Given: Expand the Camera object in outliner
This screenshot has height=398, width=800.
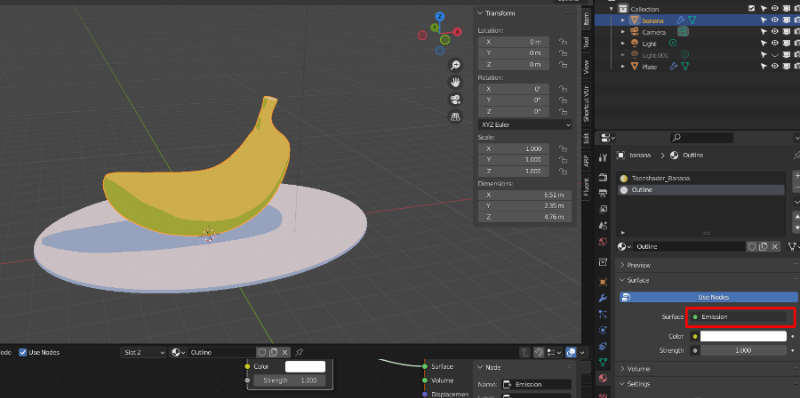Looking at the screenshot, I should 622,32.
